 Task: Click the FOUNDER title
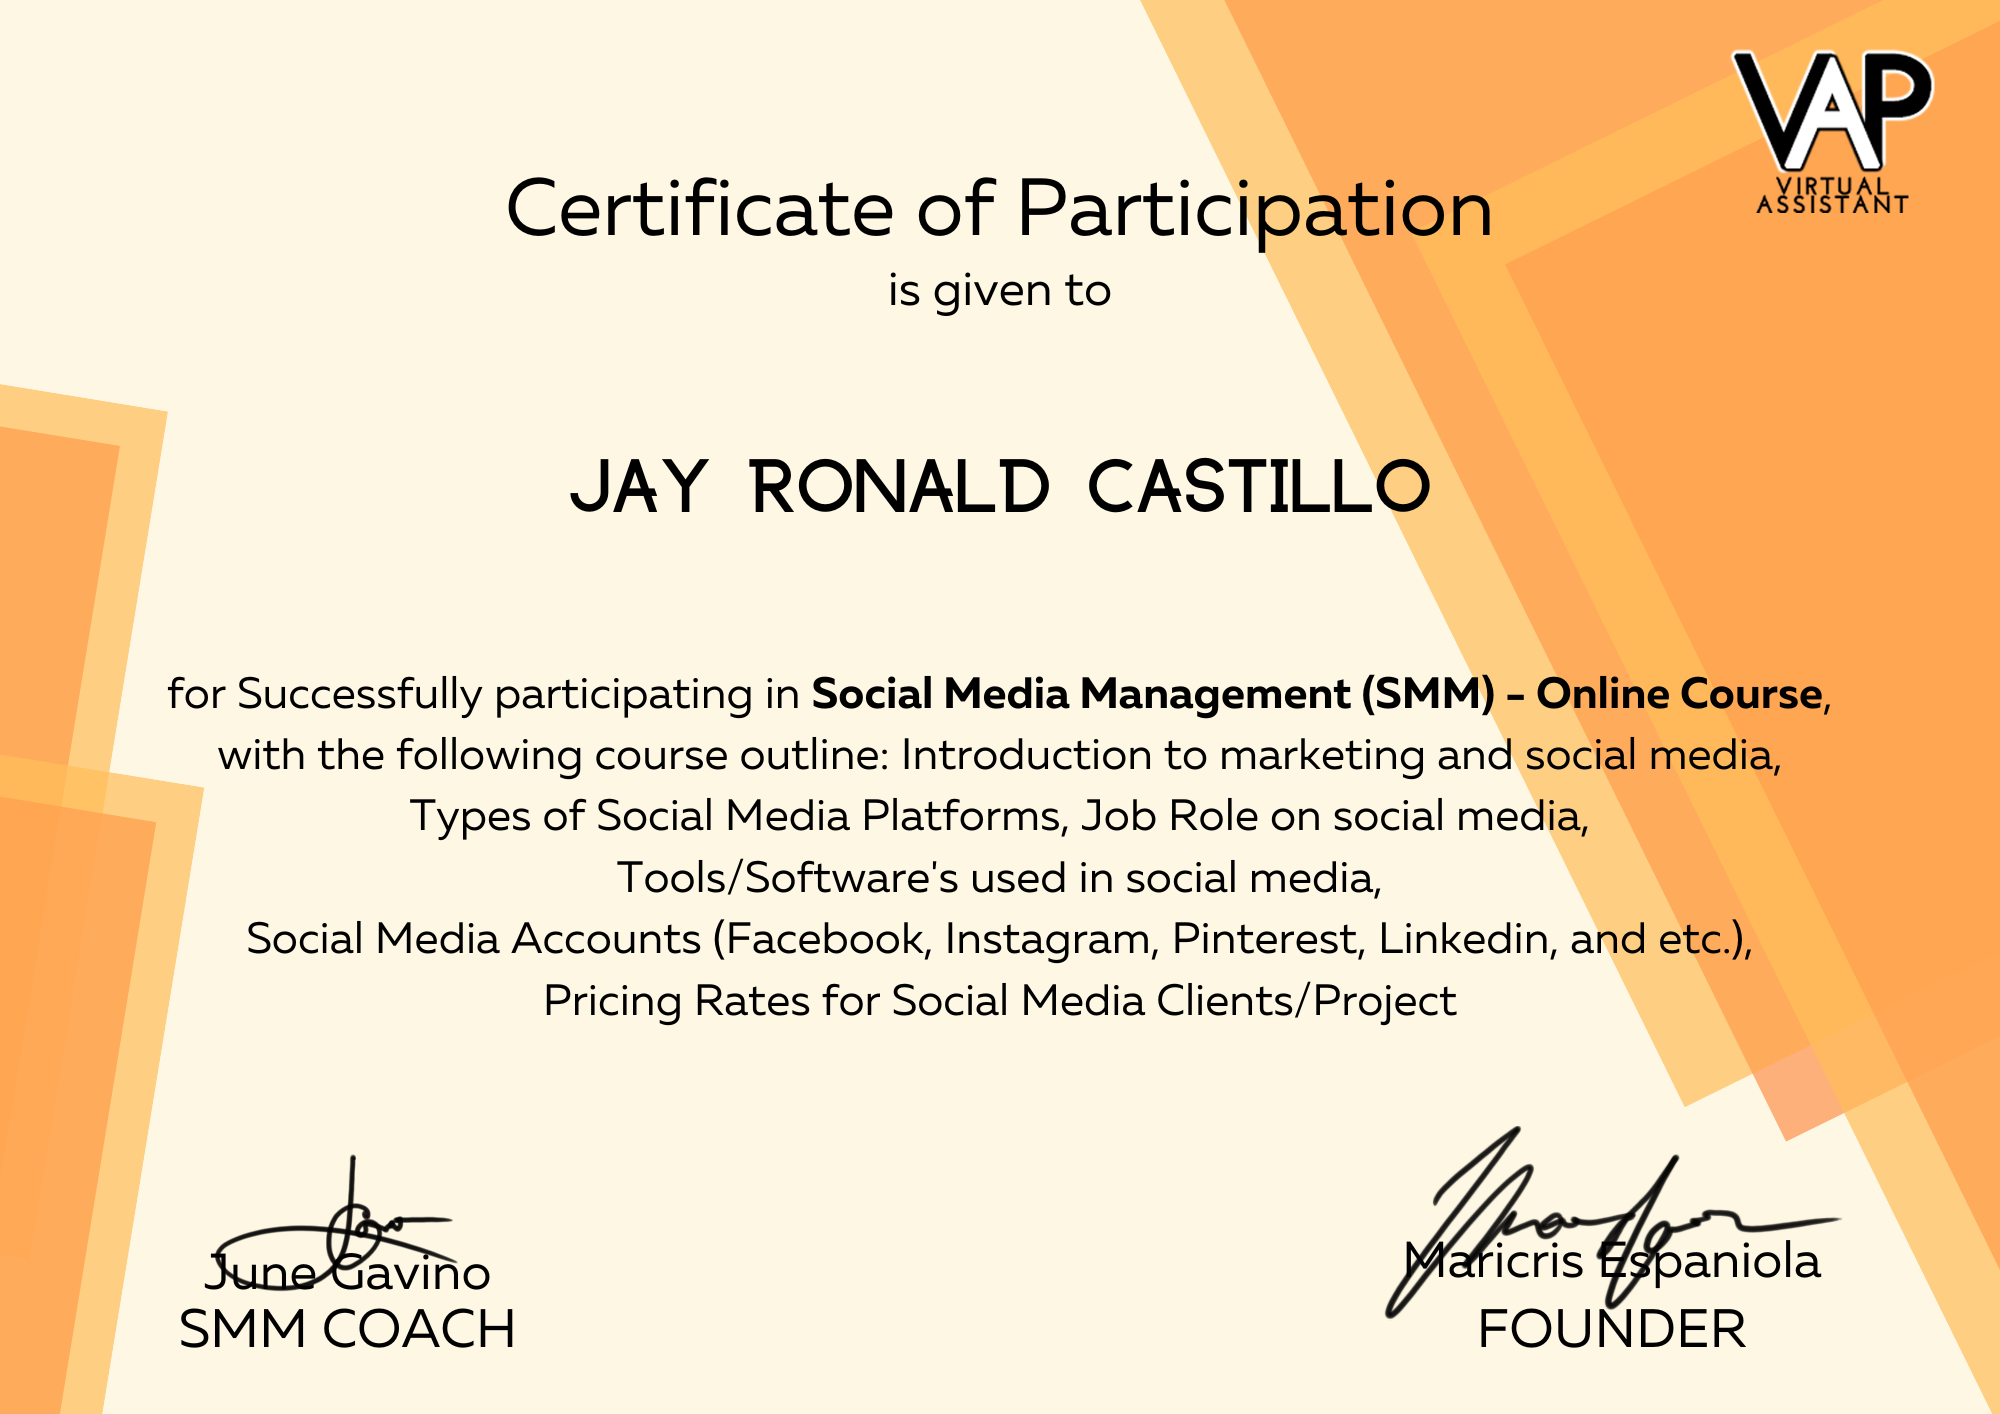1611,1329
